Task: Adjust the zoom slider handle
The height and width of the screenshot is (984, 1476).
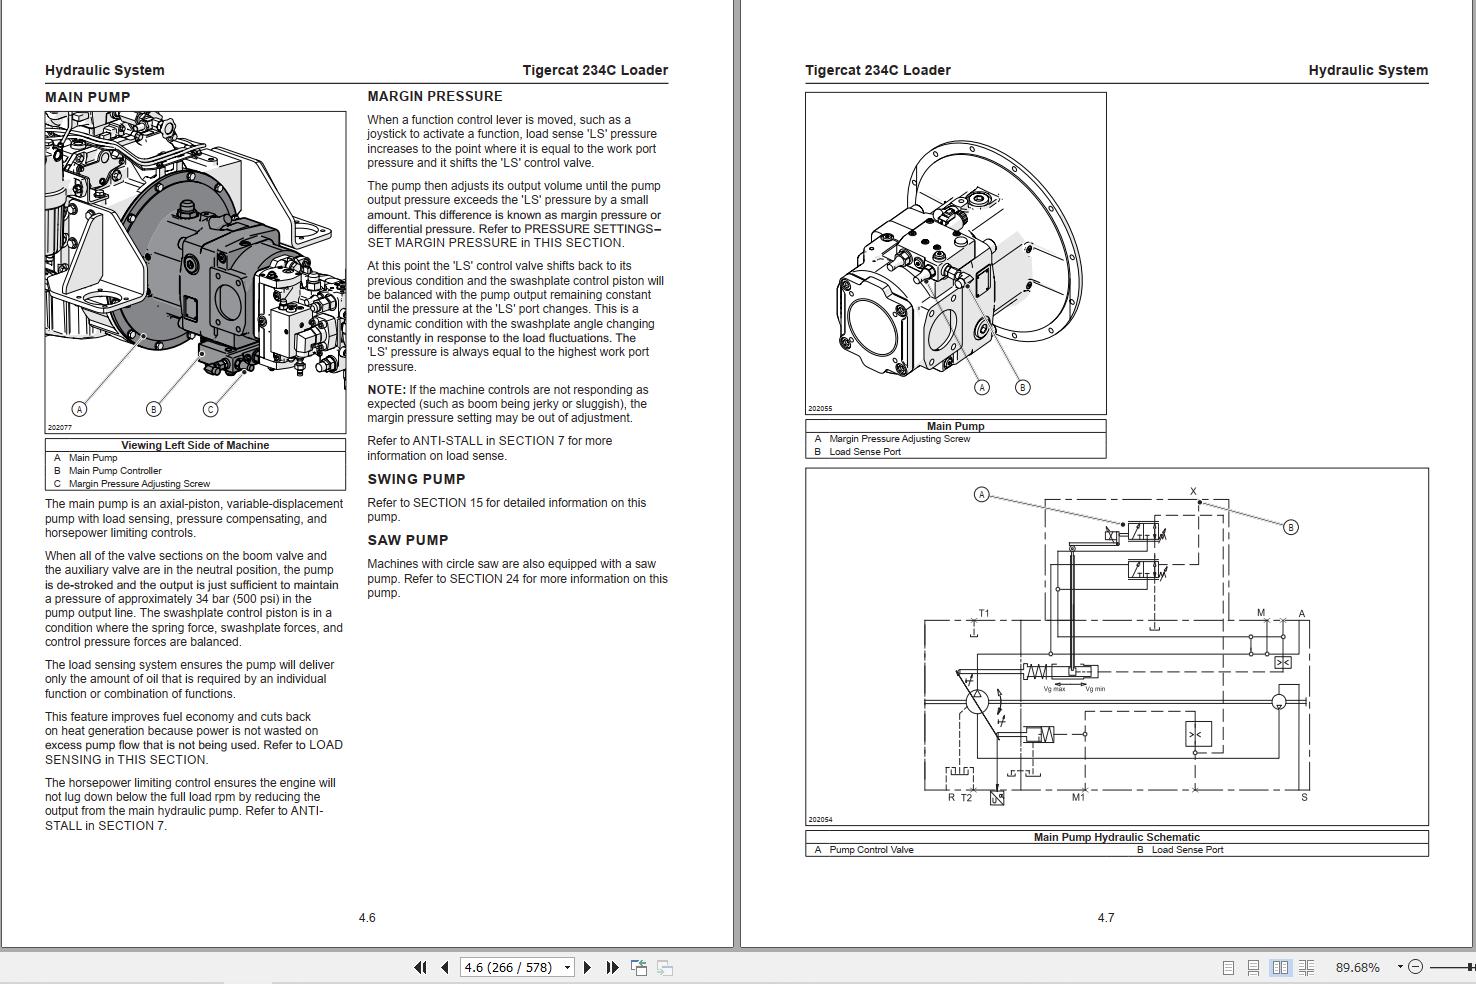Action: click(1468, 967)
